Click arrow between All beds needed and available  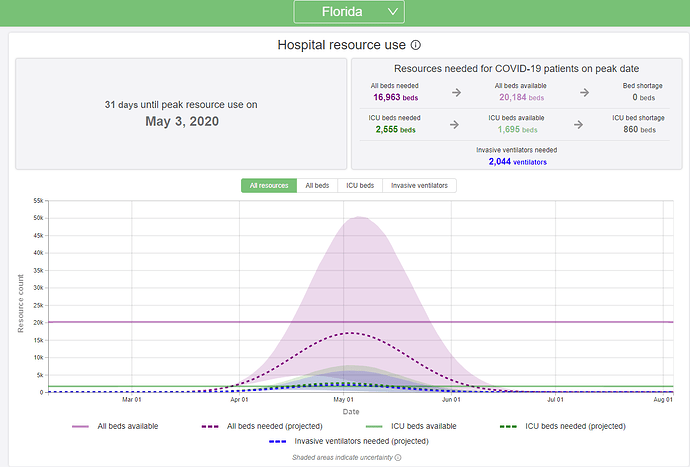(x=456, y=92)
